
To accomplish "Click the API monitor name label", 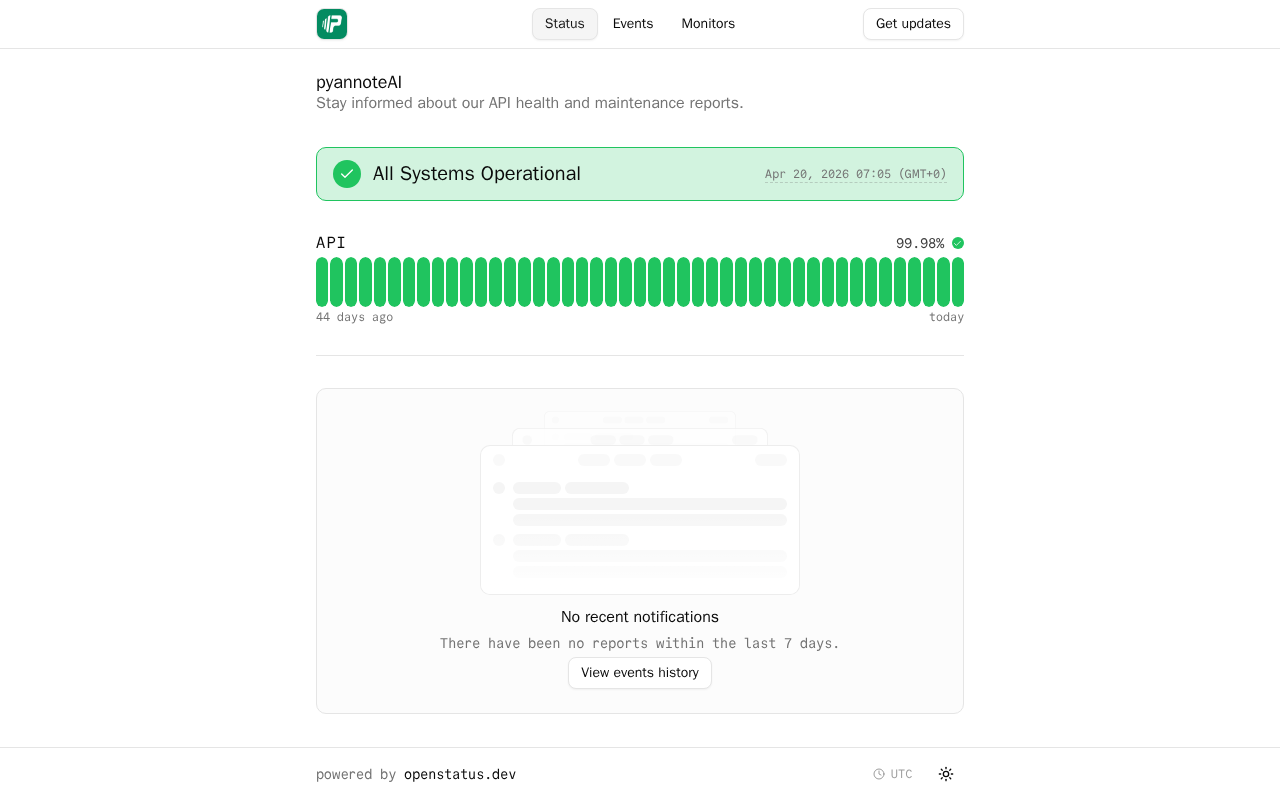I will tap(331, 243).
